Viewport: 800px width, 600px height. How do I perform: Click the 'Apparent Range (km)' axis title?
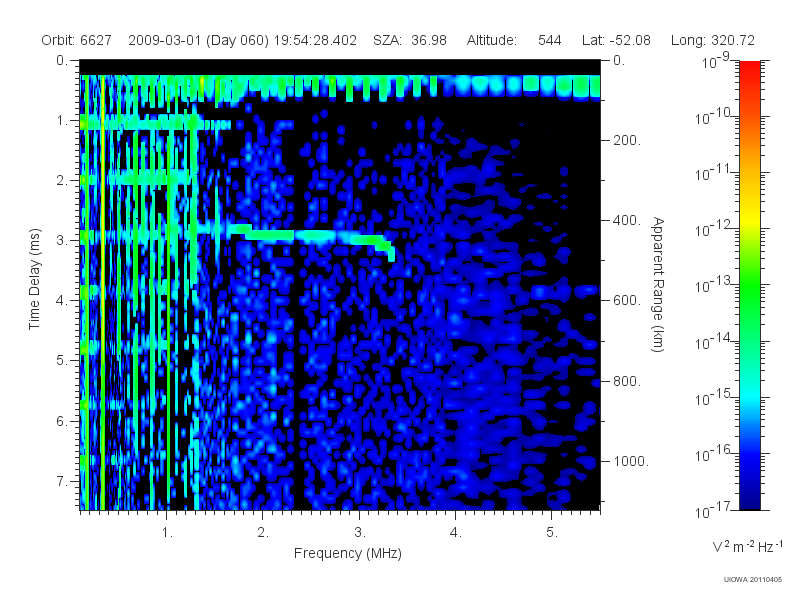click(x=658, y=284)
